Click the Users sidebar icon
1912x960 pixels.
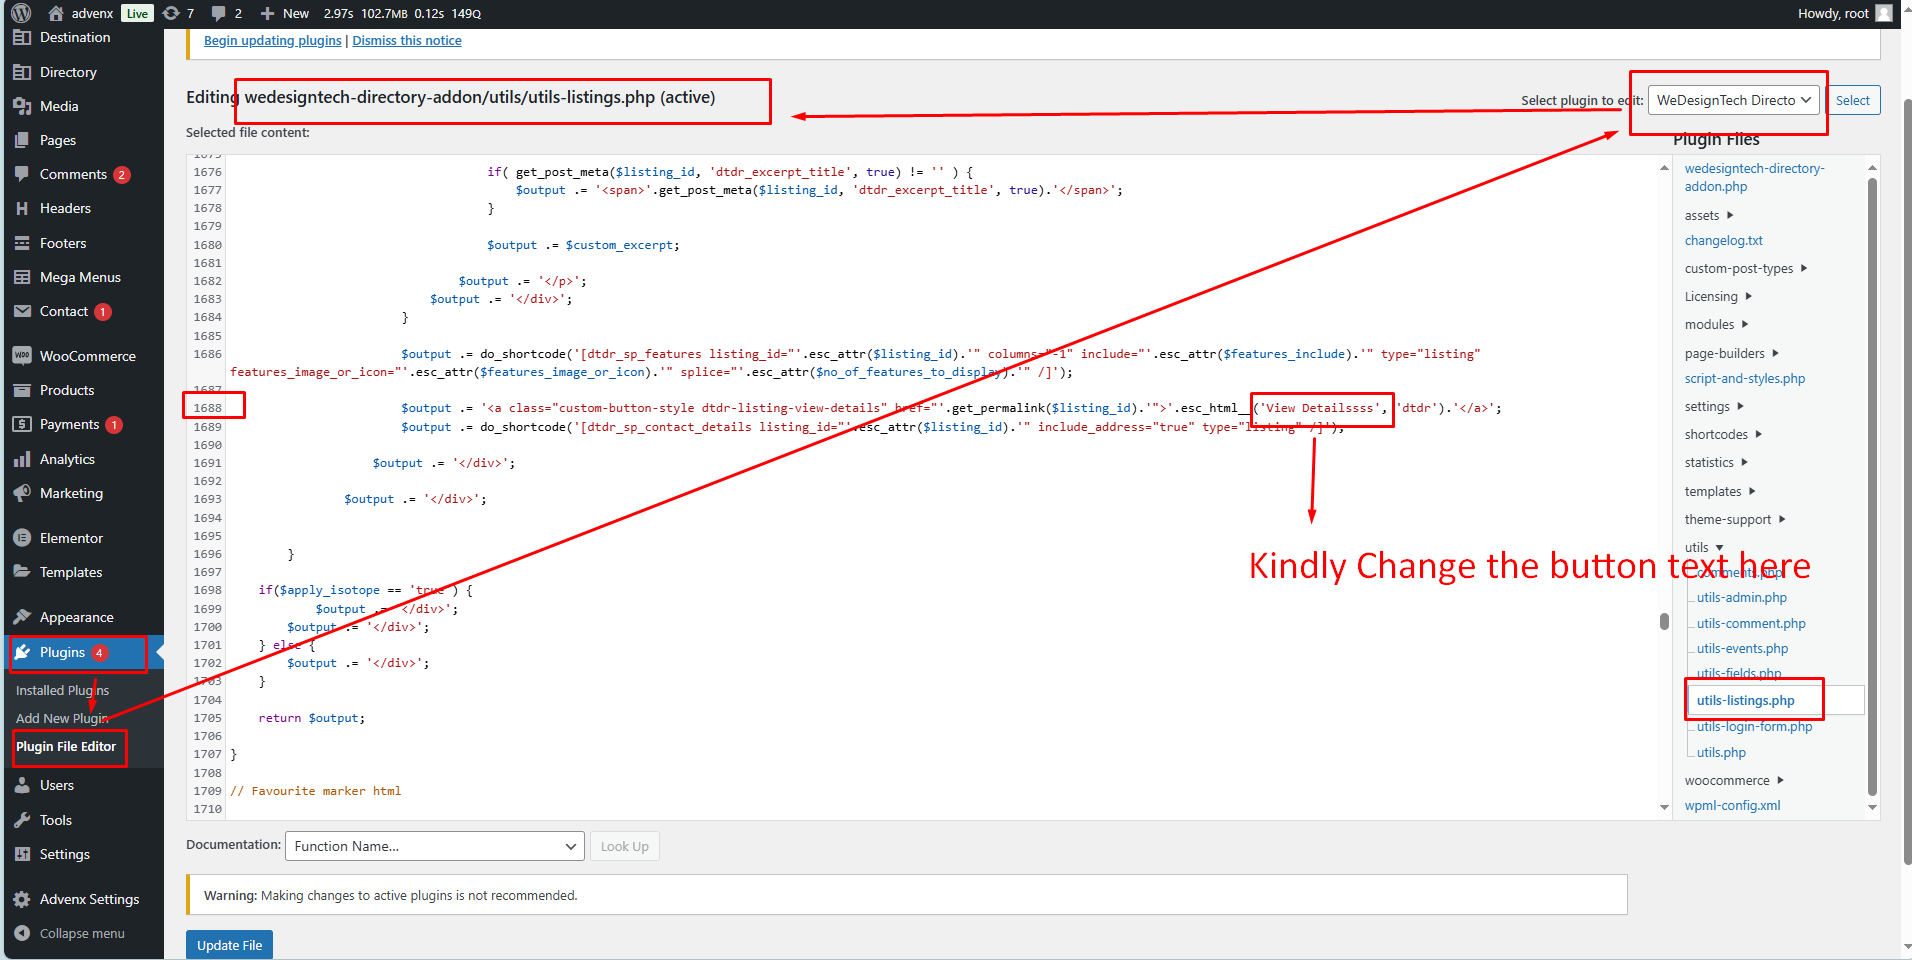pyautogui.click(x=22, y=785)
